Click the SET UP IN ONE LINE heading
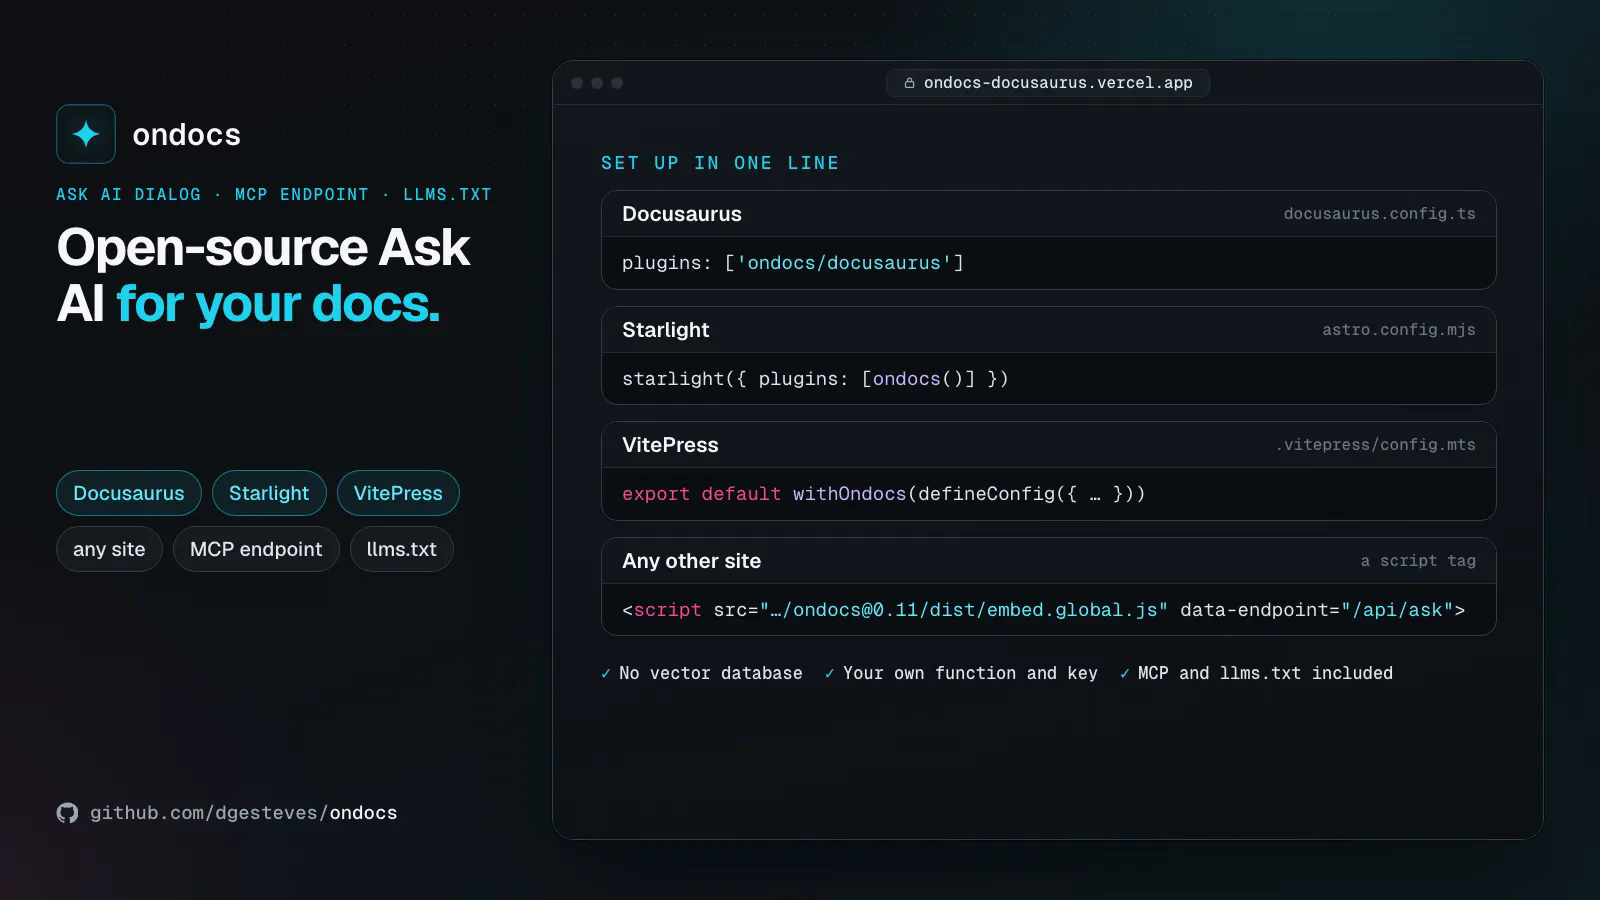The image size is (1600, 900). (720, 163)
